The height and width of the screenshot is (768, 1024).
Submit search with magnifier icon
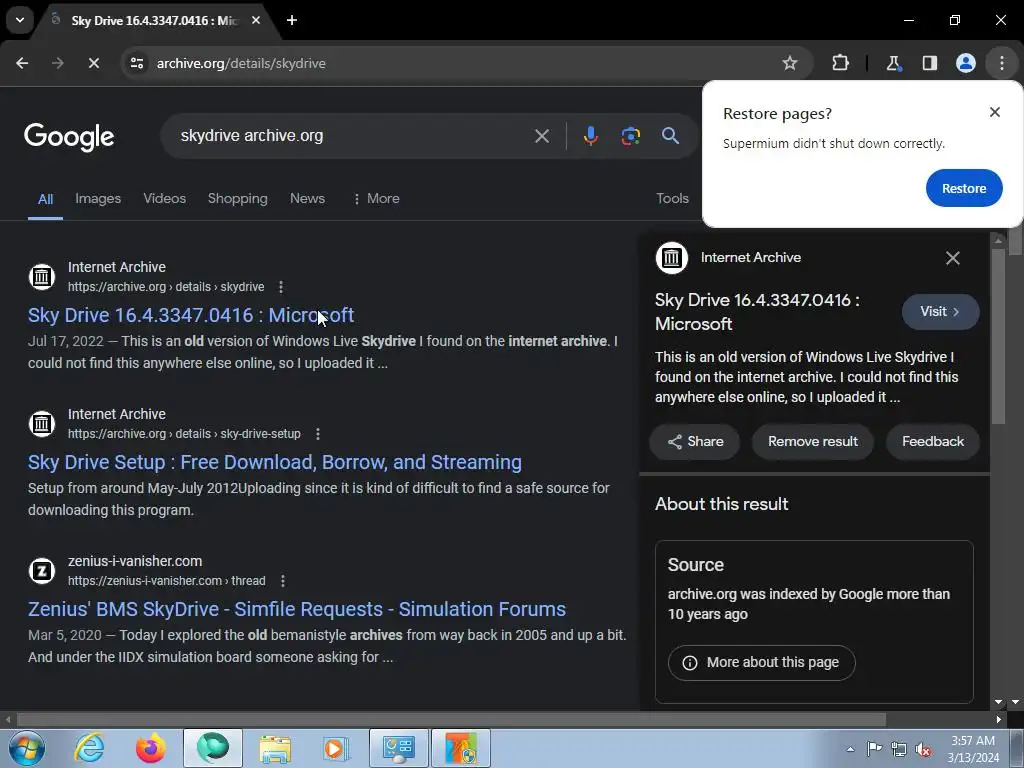click(x=670, y=136)
